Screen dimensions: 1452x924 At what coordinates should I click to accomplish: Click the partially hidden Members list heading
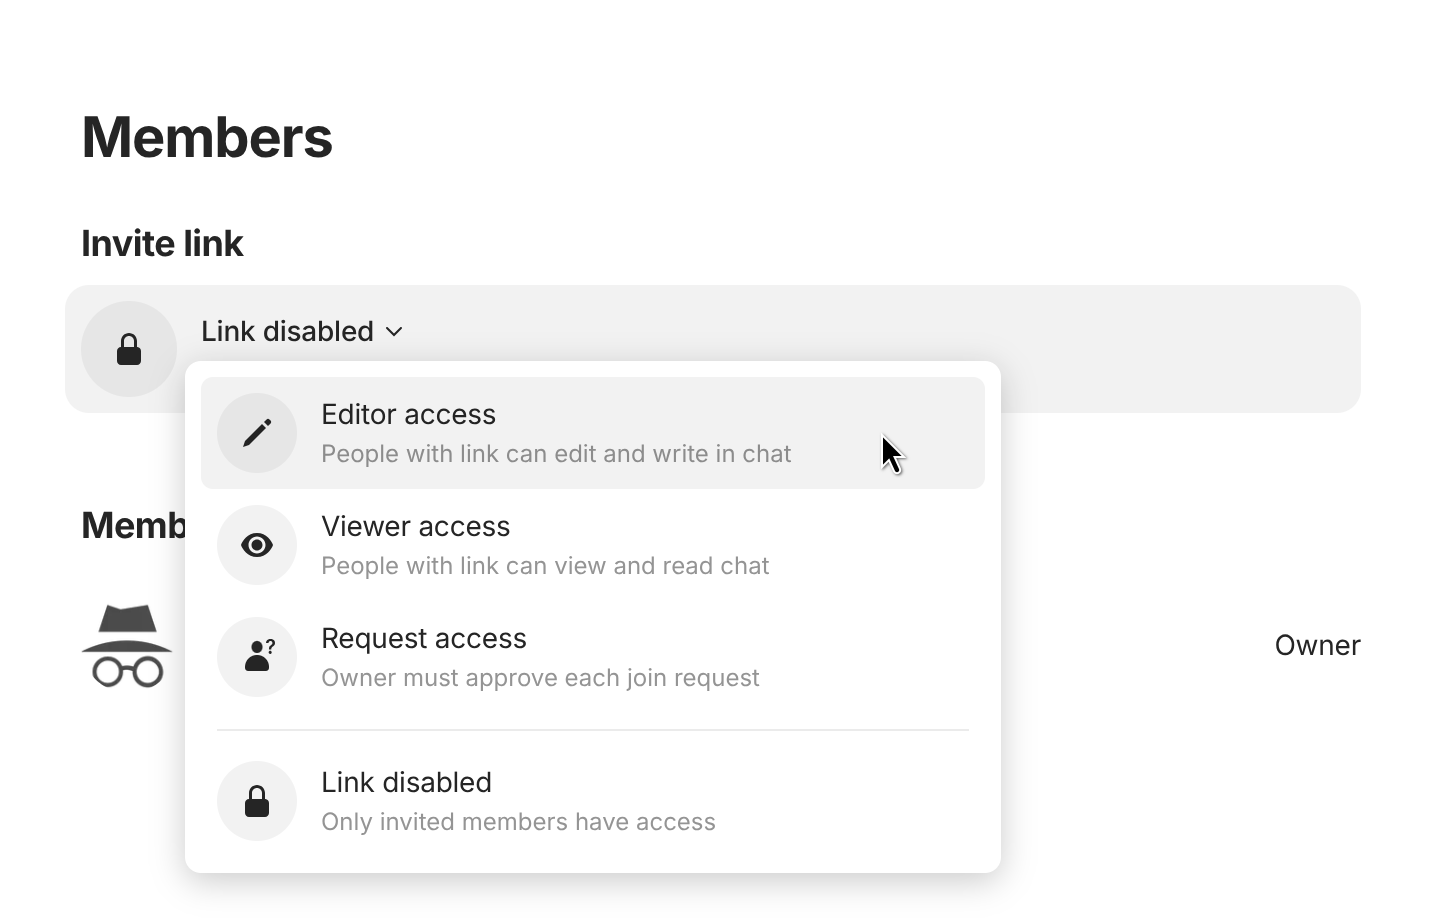click(x=133, y=526)
